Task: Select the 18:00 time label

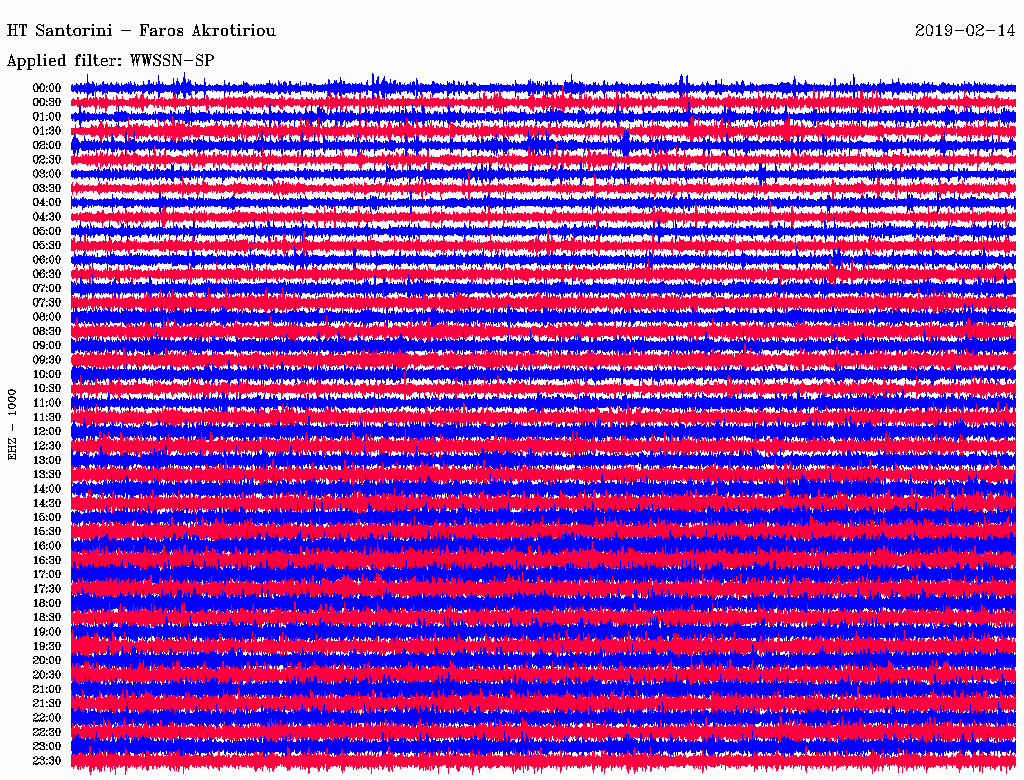Action: (x=47, y=604)
